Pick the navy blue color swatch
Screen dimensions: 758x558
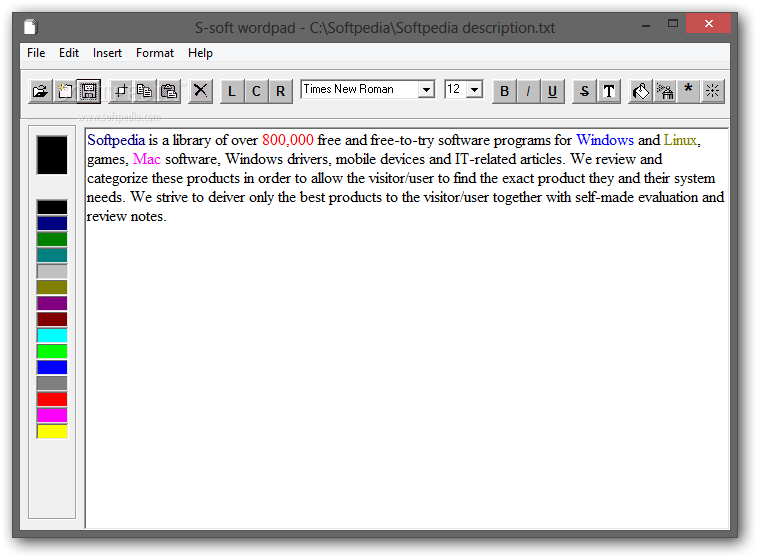click(52, 223)
